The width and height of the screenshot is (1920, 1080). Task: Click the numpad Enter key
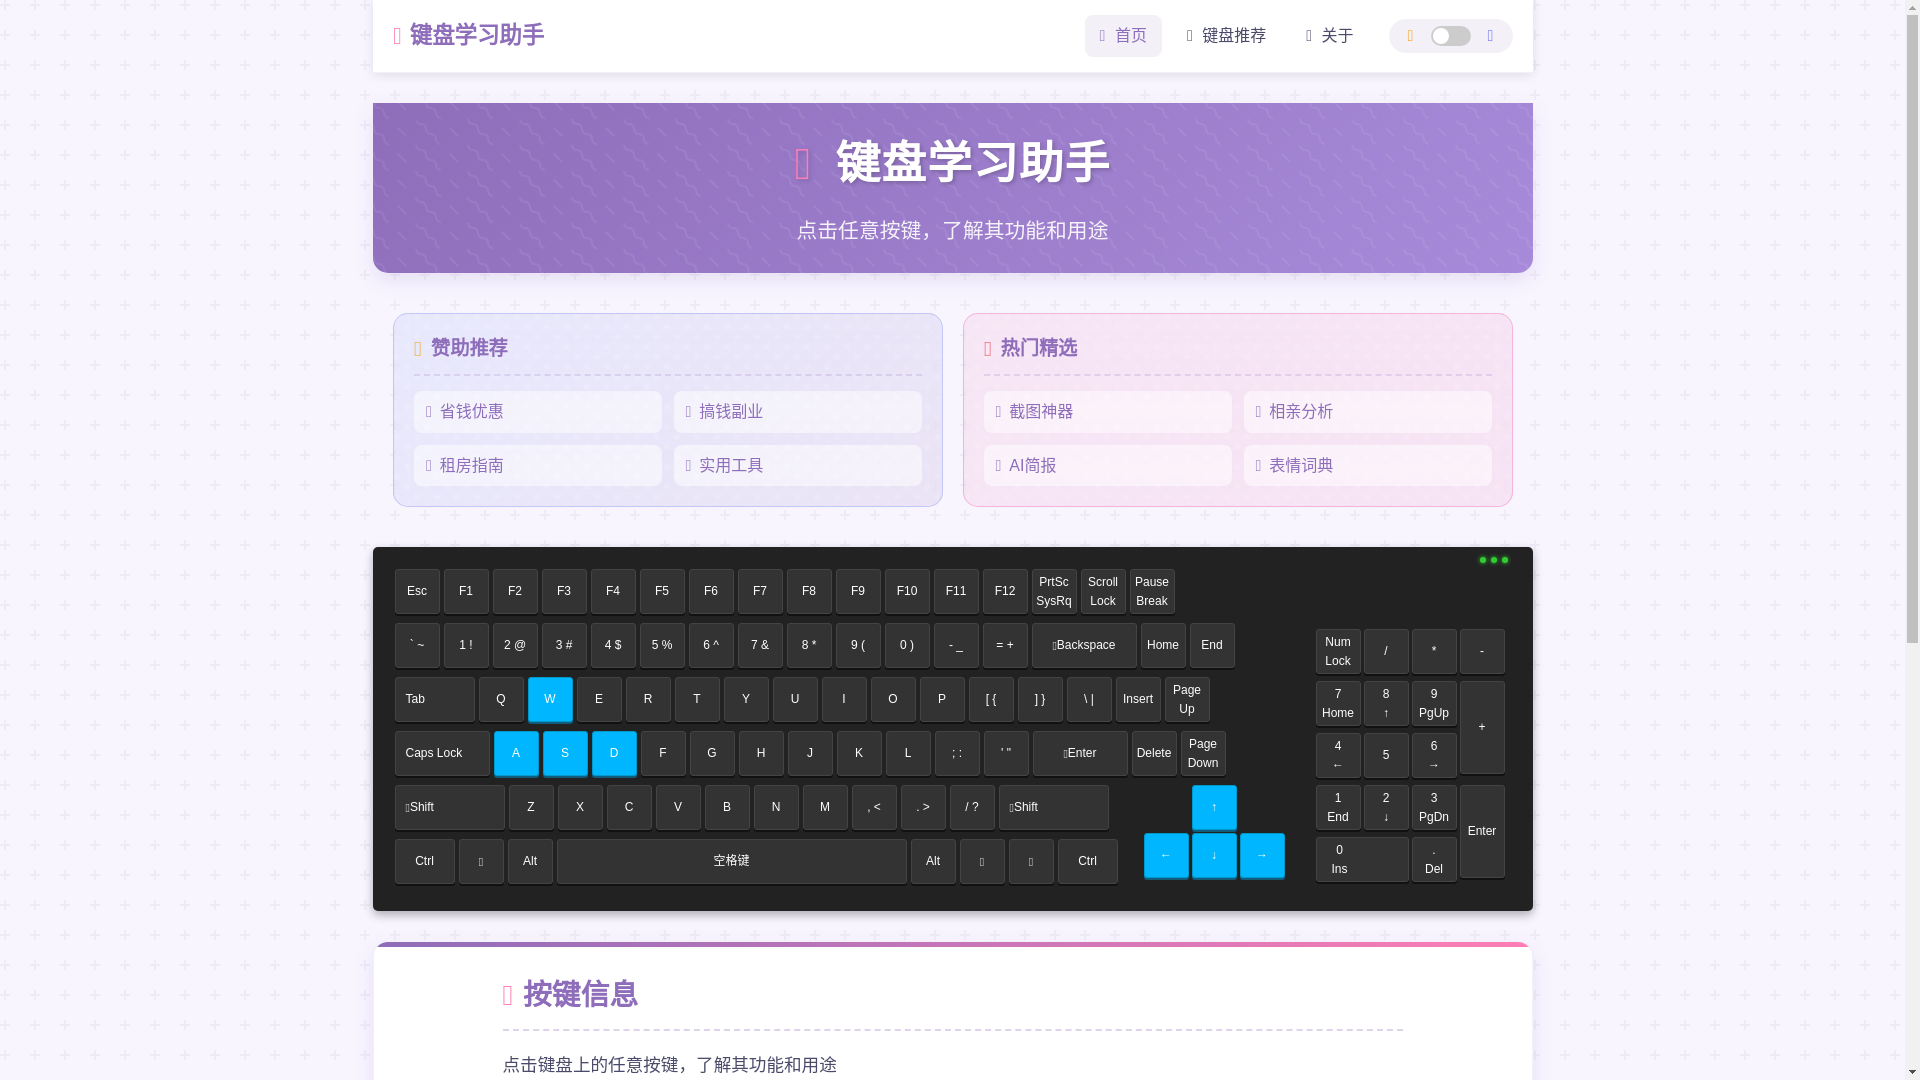click(x=1482, y=831)
